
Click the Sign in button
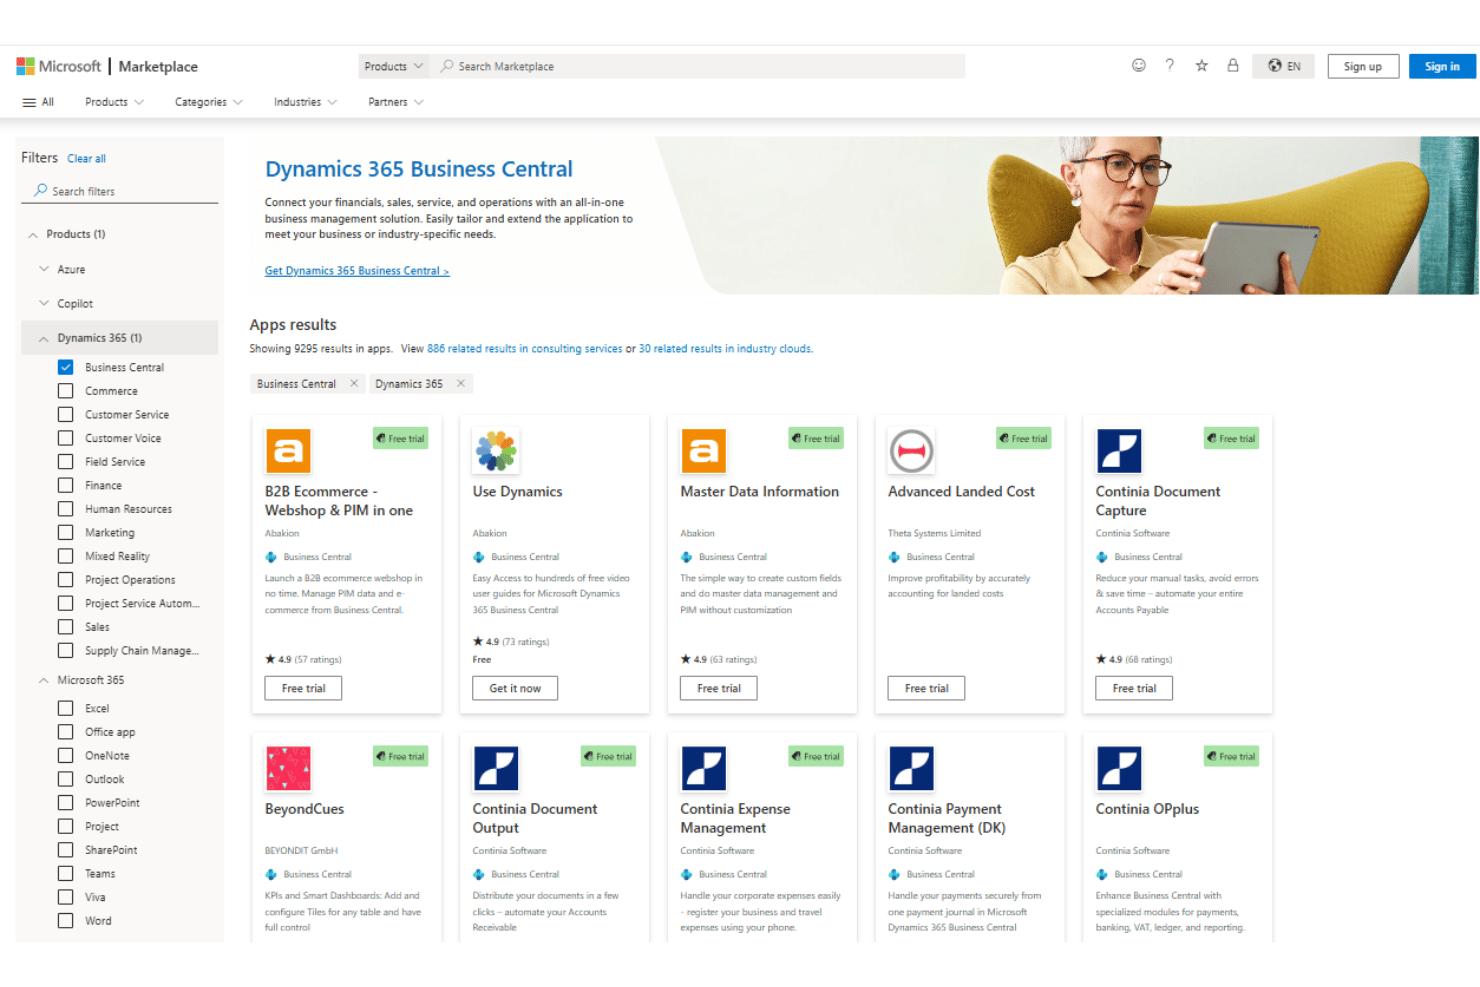[1442, 66]
